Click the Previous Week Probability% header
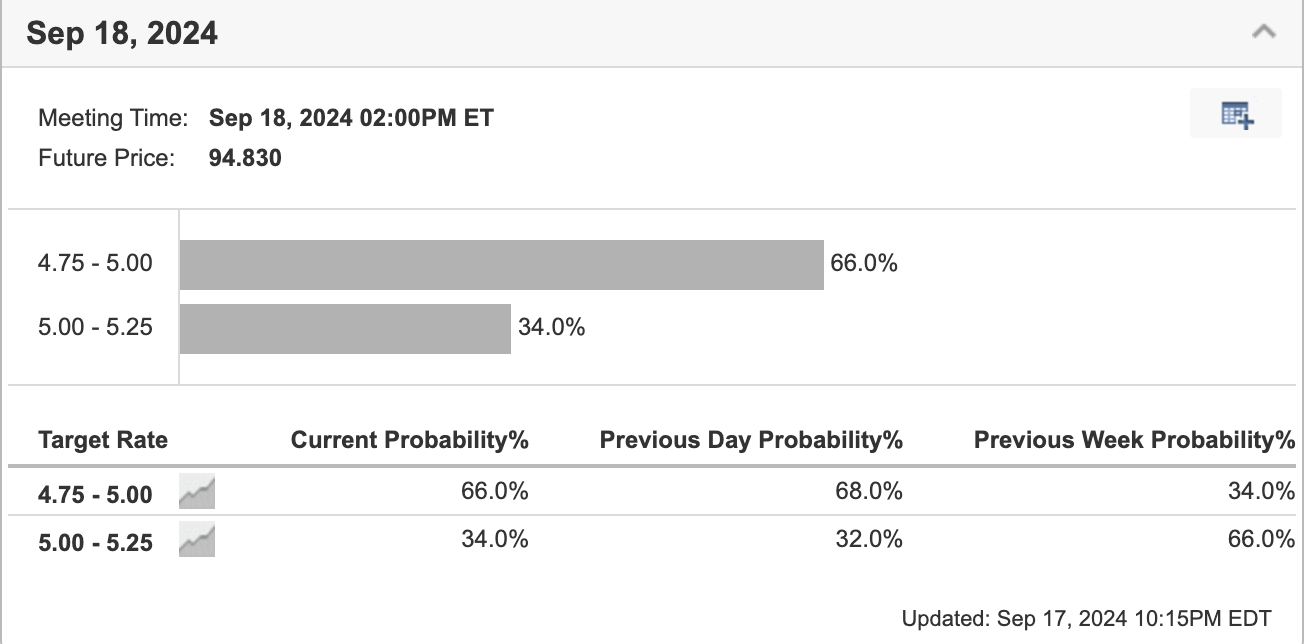The height and width of the screenshot is (644, 1306). (1134, 440)
